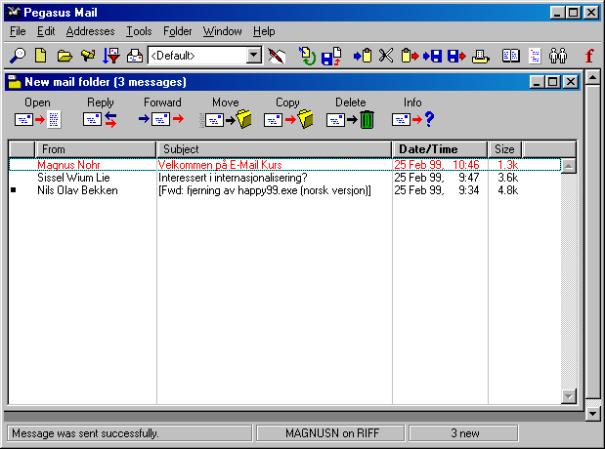Sort by the Date/Time column header
Image resolution: width=605 pixels, height=449 pixels.
pos(440,149)
